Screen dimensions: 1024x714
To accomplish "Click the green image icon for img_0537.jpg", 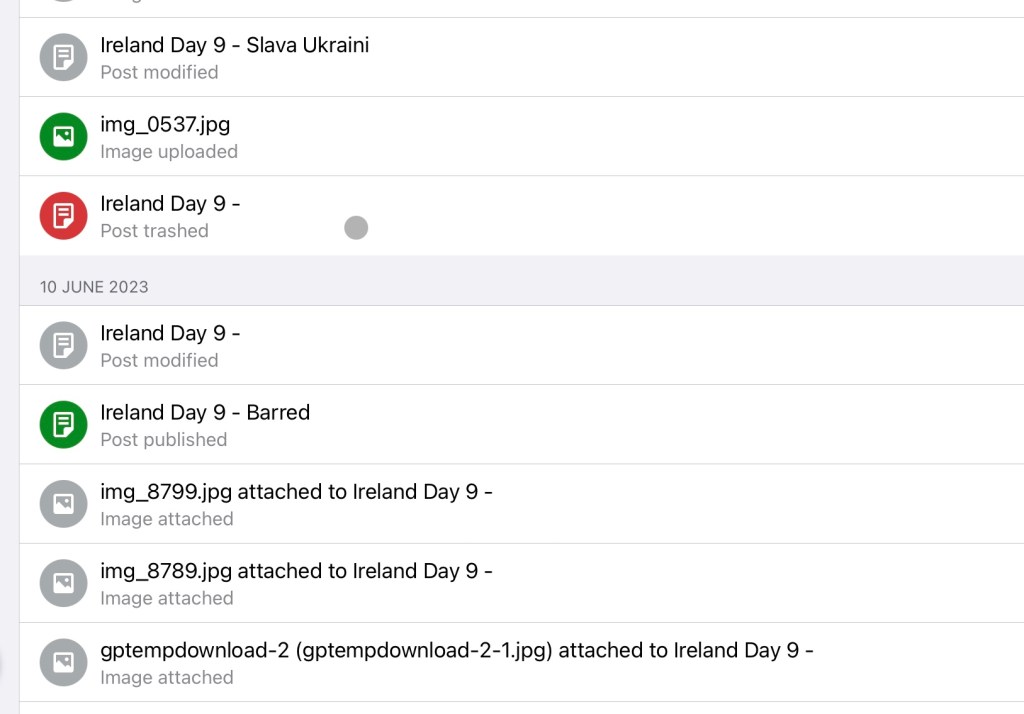I will (63, 137).
